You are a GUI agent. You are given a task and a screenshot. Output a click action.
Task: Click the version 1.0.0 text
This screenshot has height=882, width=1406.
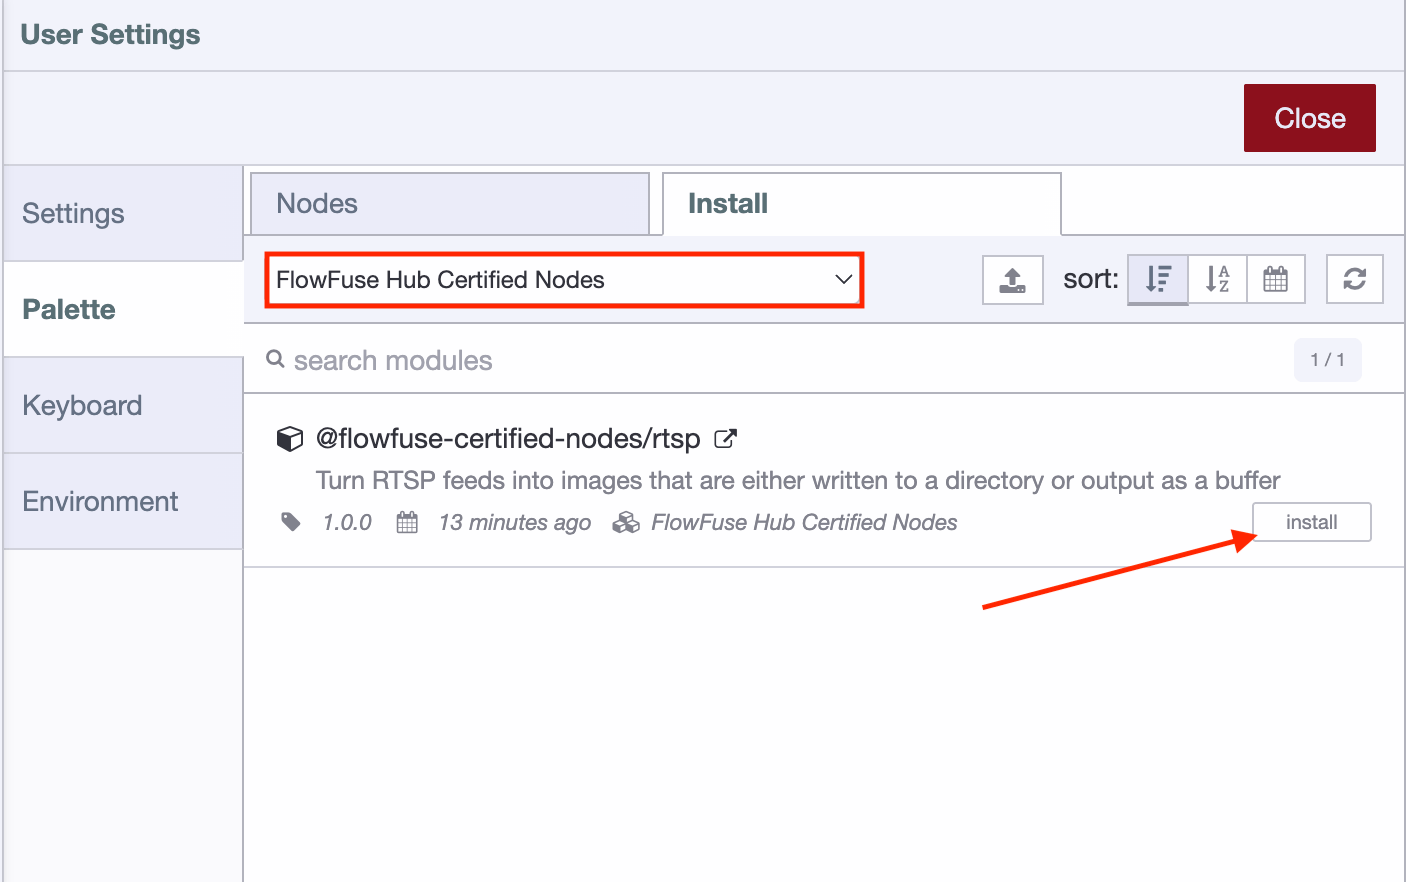pyautogui.click(x=347, y=522)
